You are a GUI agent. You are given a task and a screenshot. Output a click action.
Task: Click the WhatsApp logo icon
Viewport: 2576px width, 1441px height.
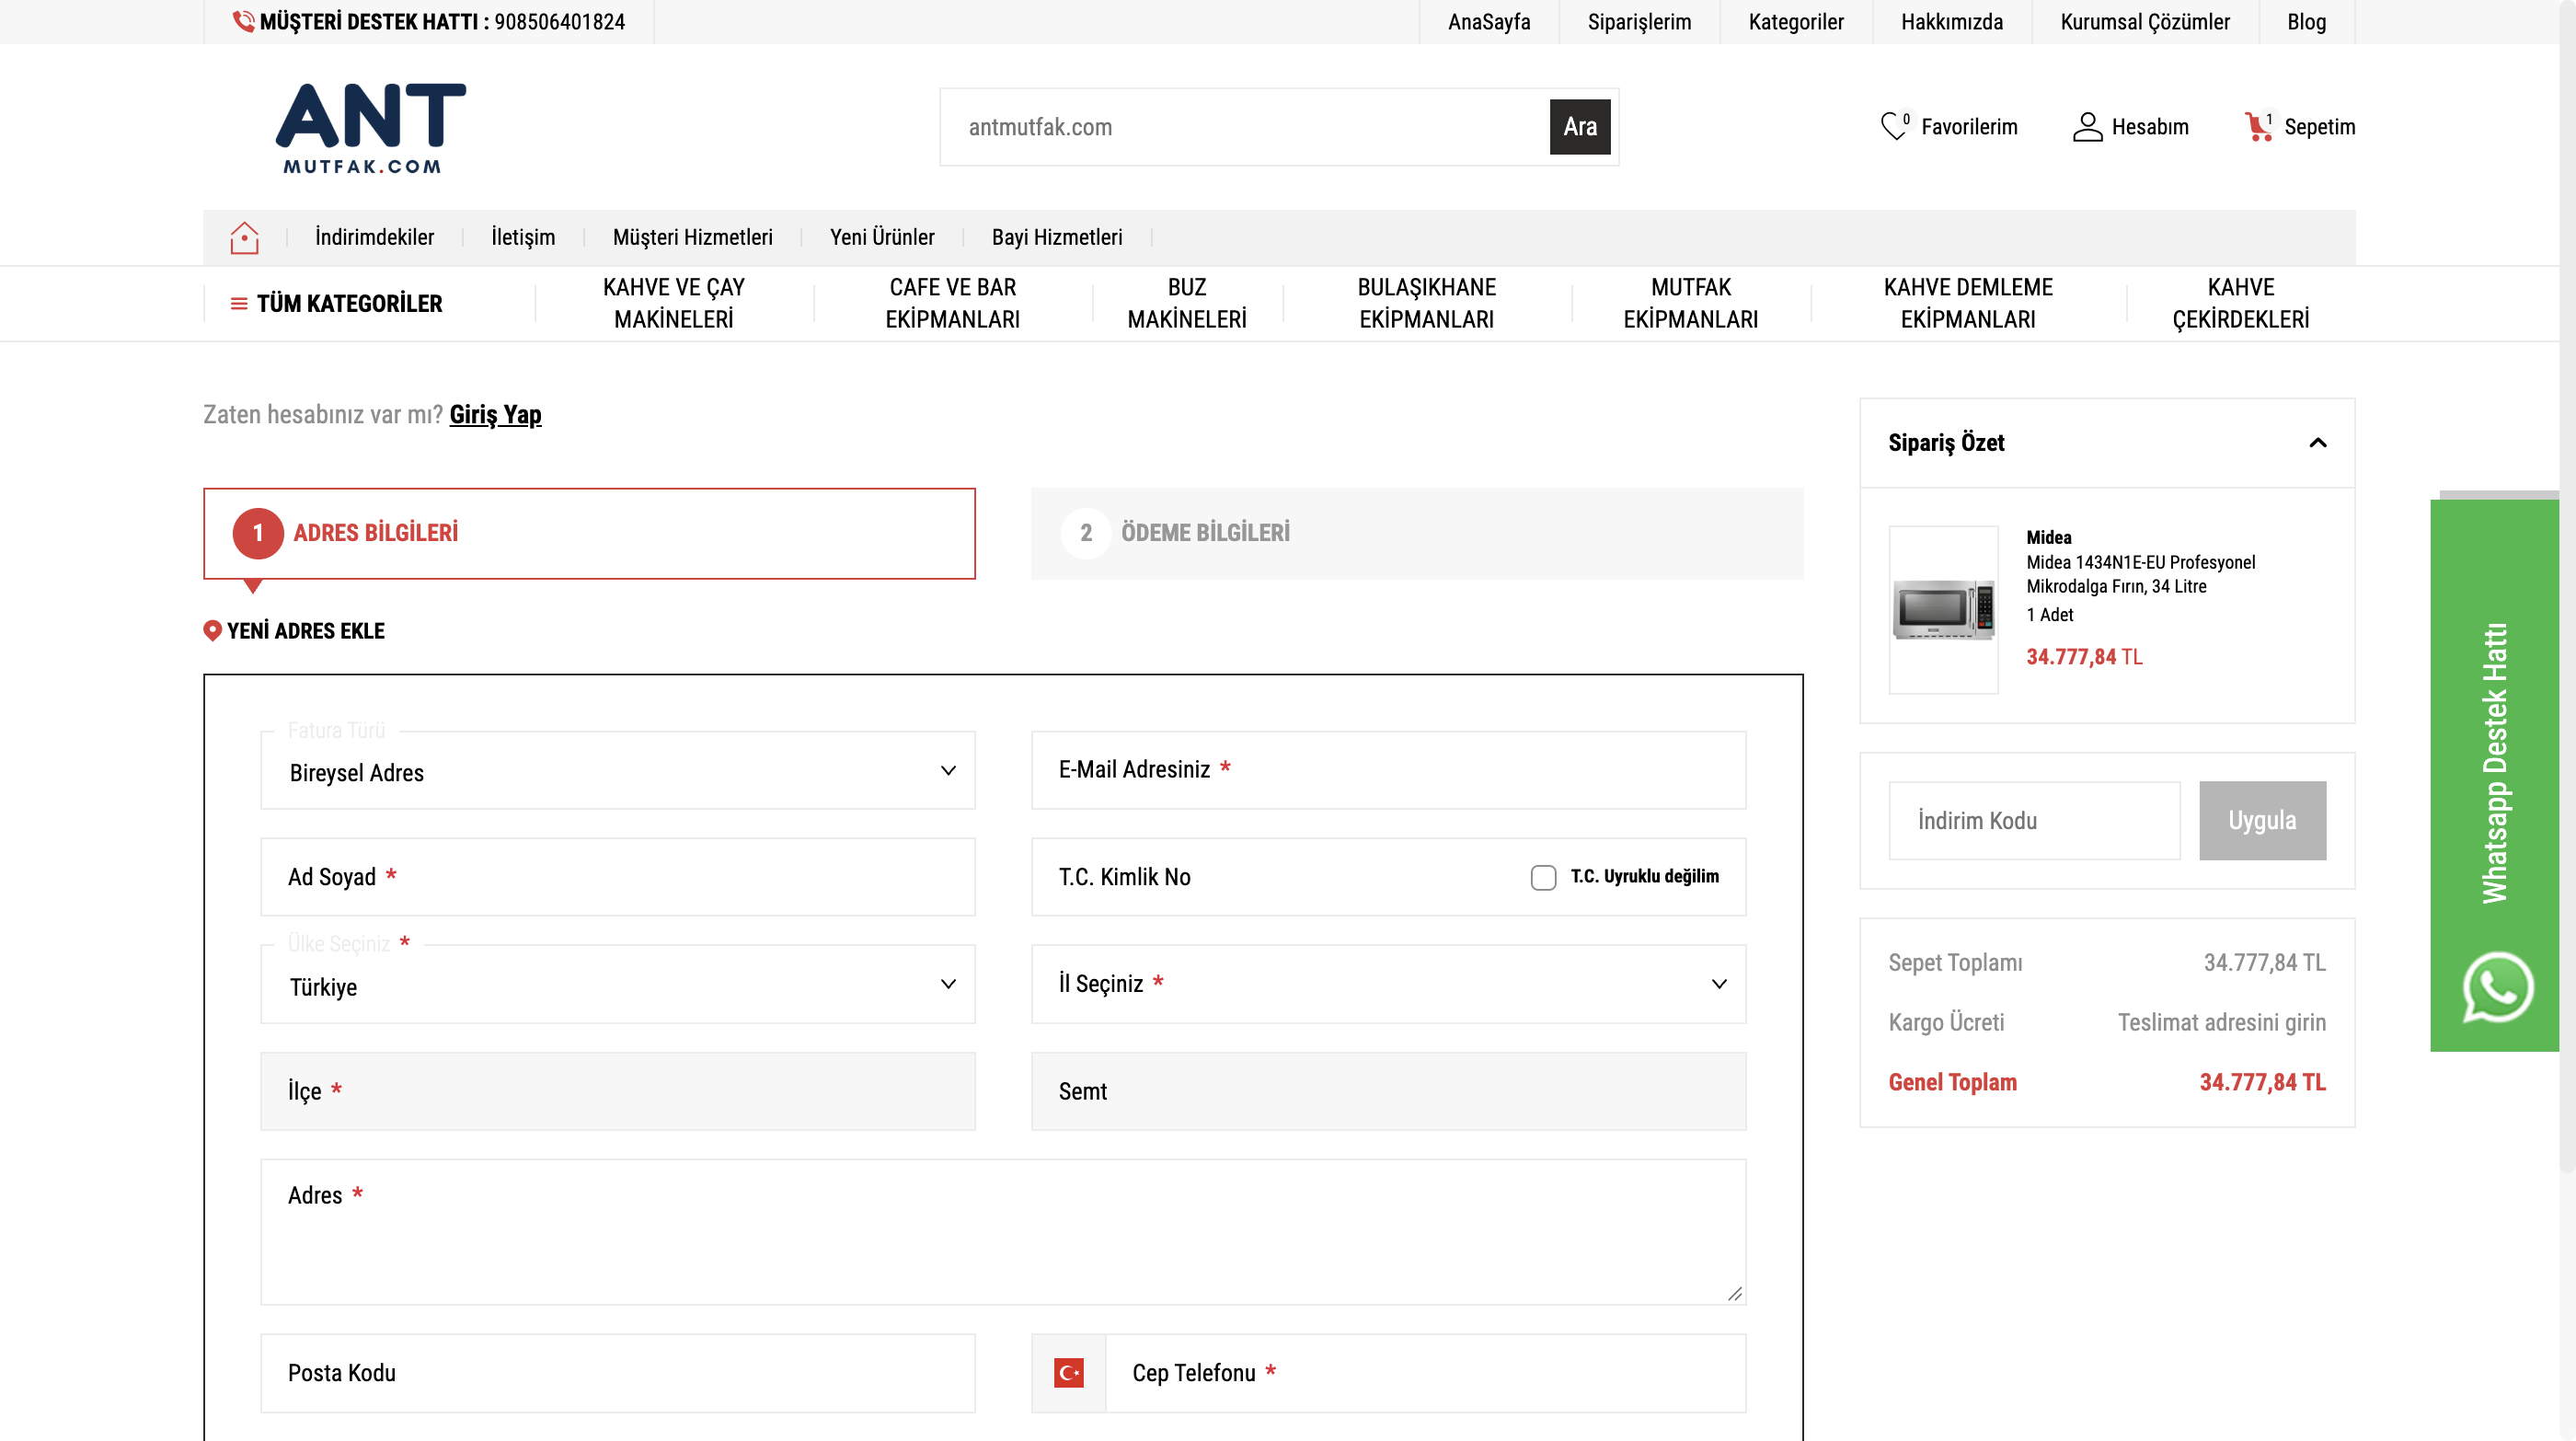(x=2497, y=987)
